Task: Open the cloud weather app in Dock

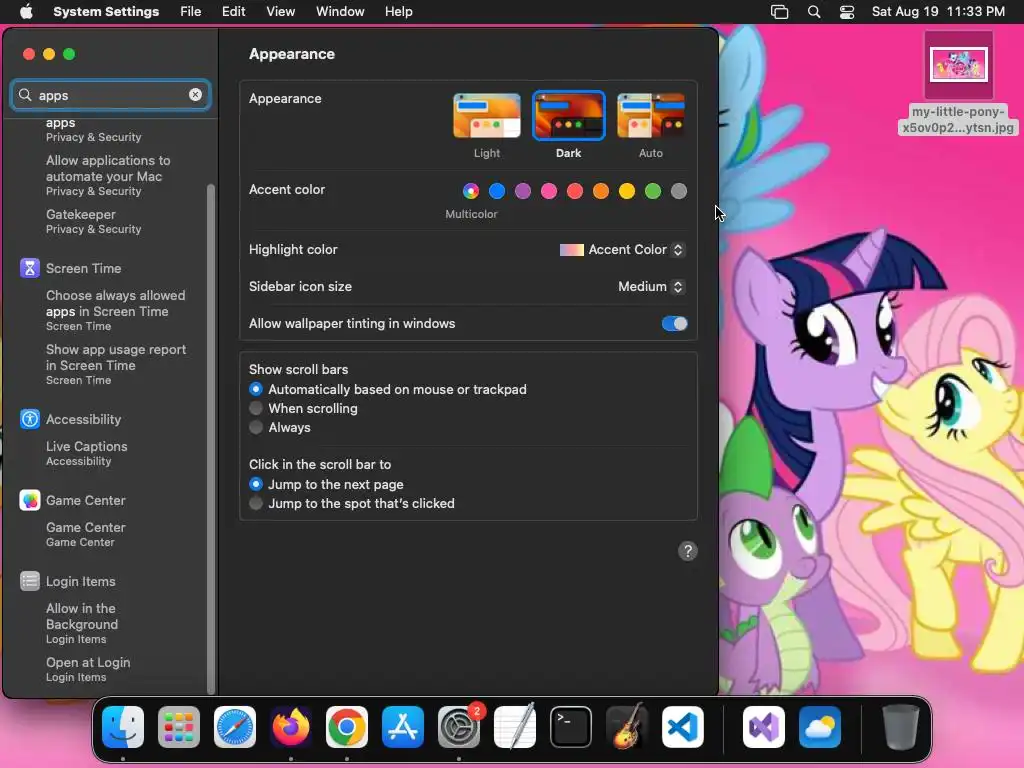Action: [820, 727]
